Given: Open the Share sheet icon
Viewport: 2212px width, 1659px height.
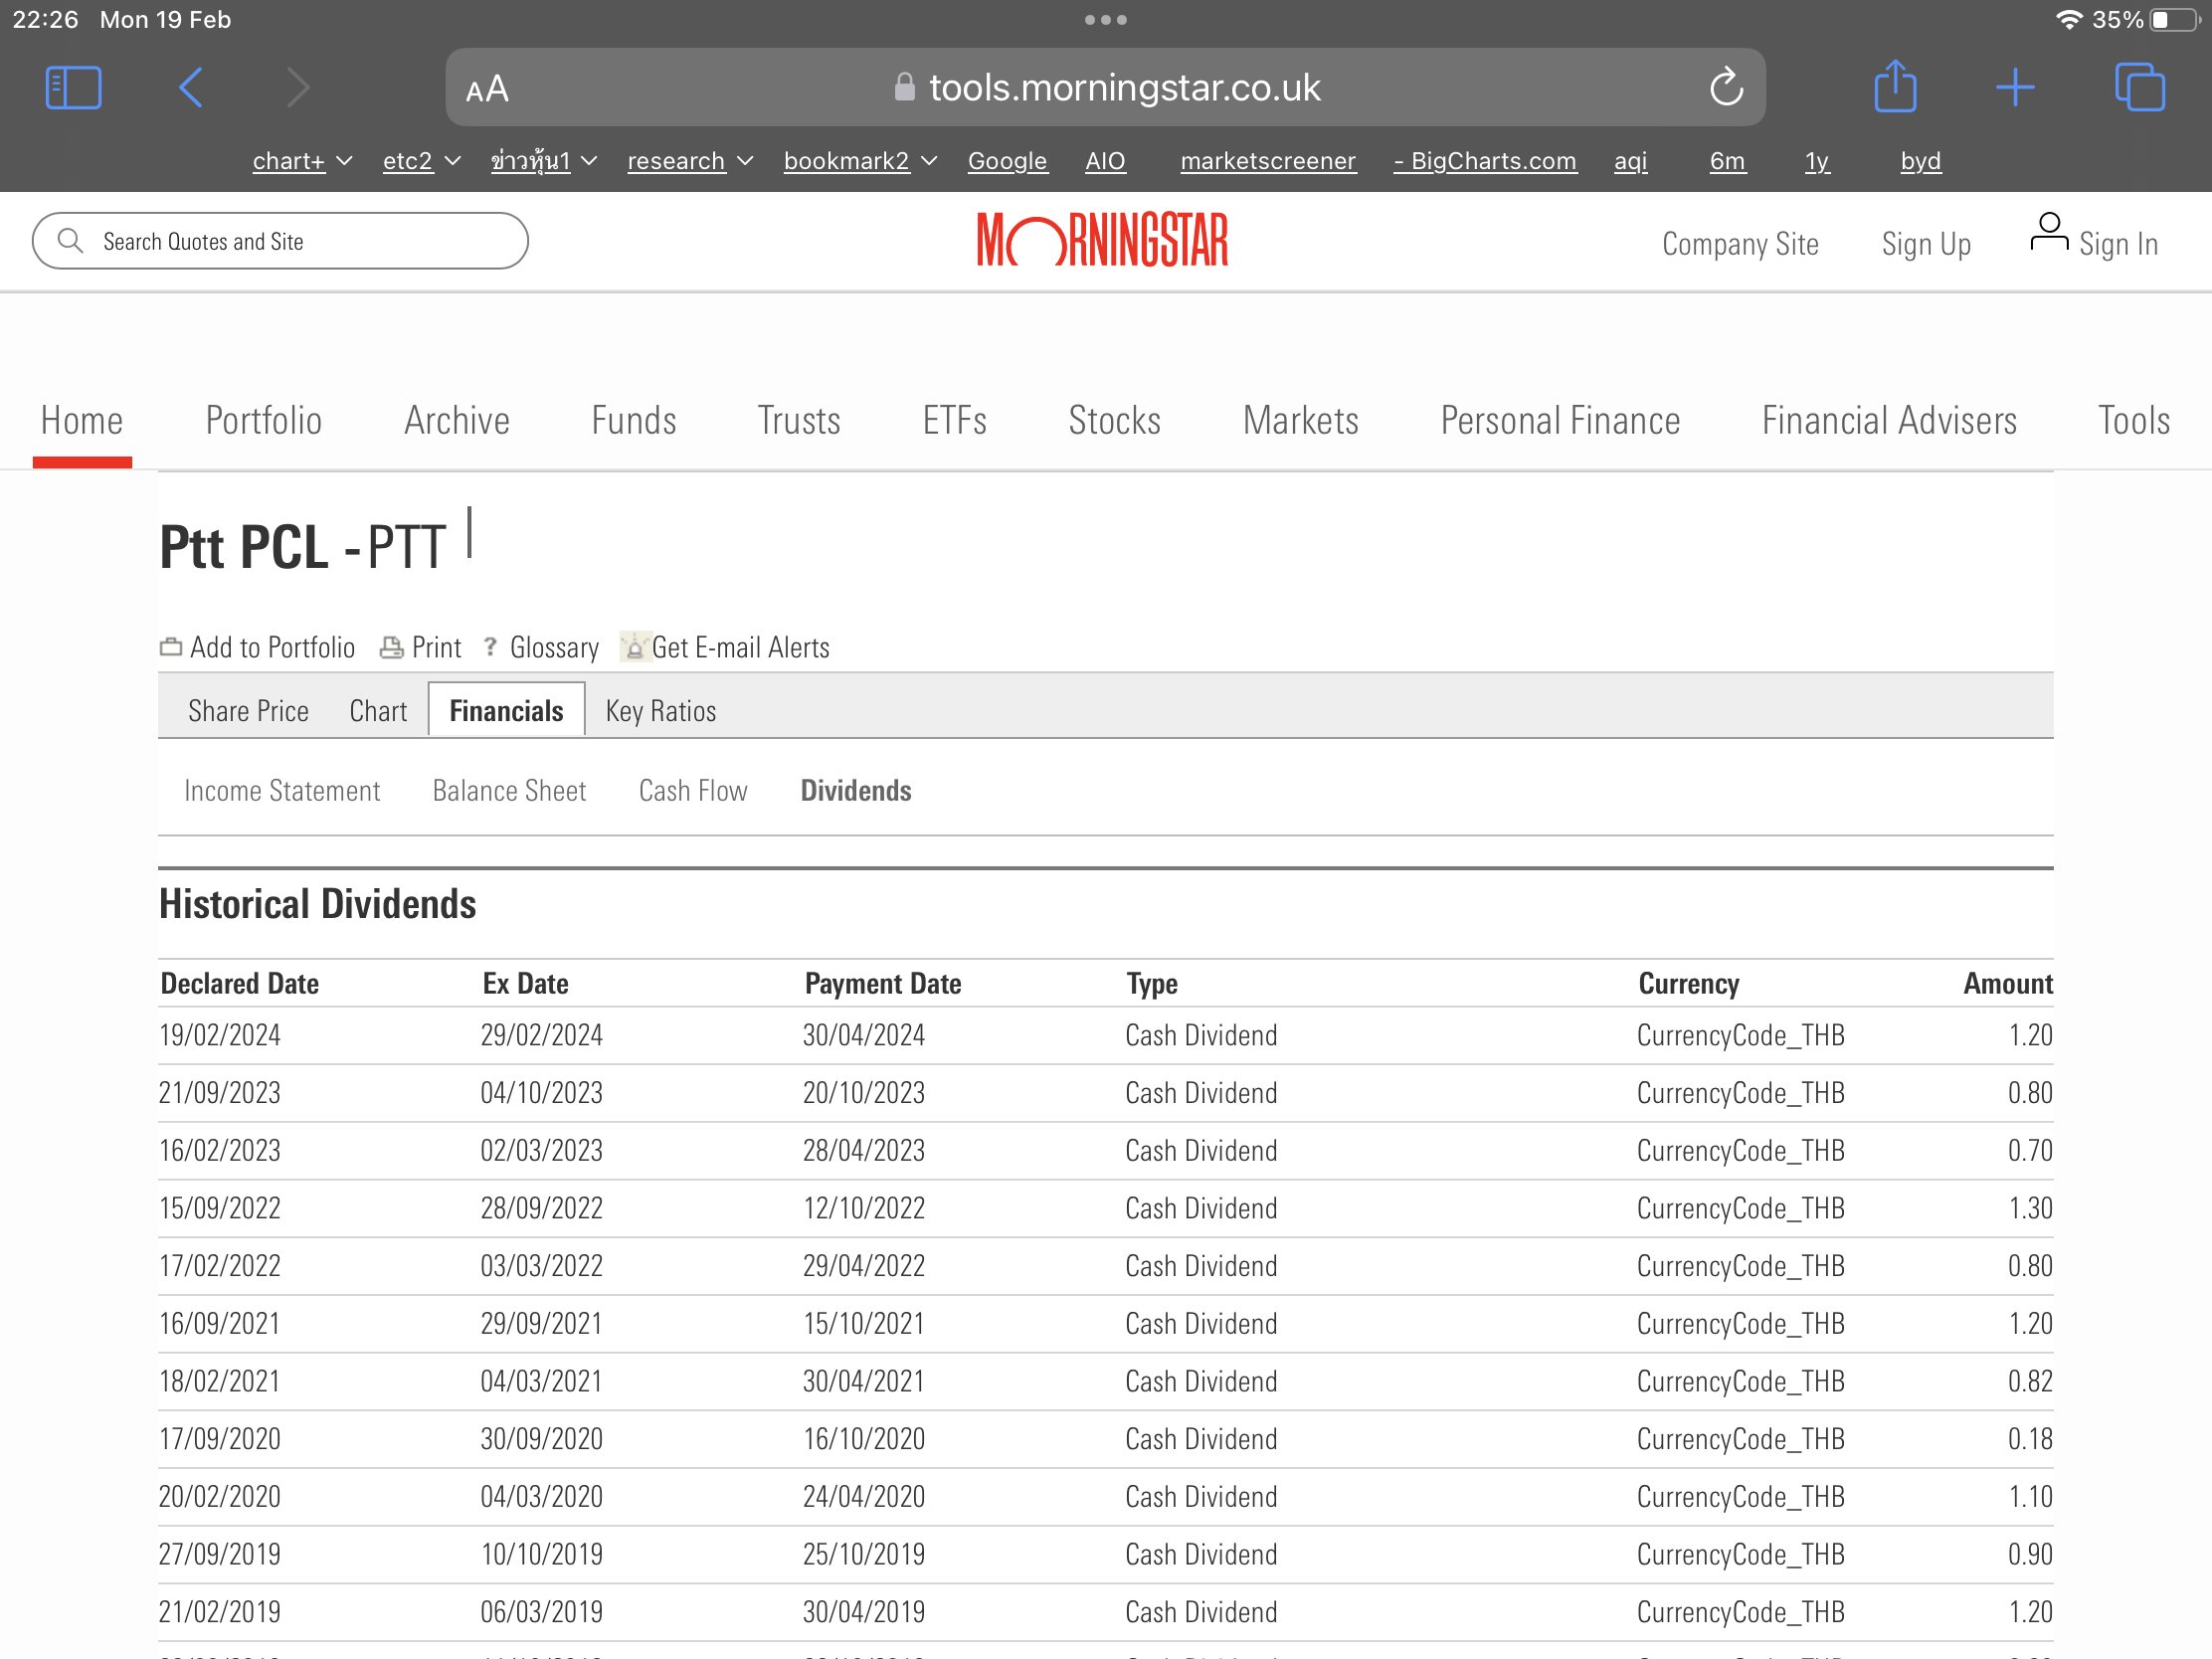Looking at the screenshot, I should [1895, 86].
